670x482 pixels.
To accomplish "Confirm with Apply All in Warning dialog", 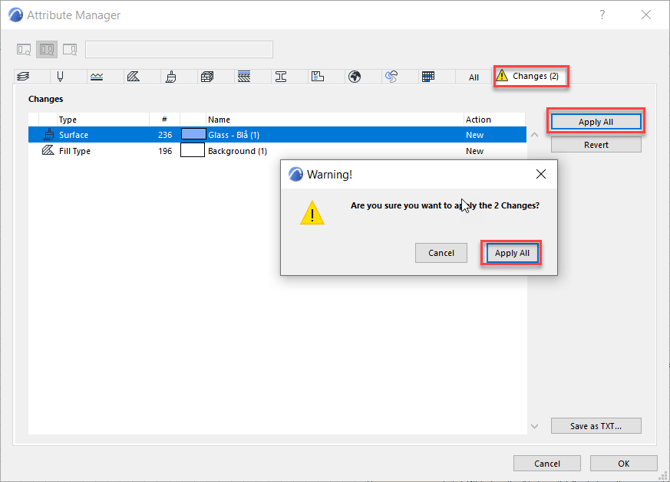I will click(512, 253).
